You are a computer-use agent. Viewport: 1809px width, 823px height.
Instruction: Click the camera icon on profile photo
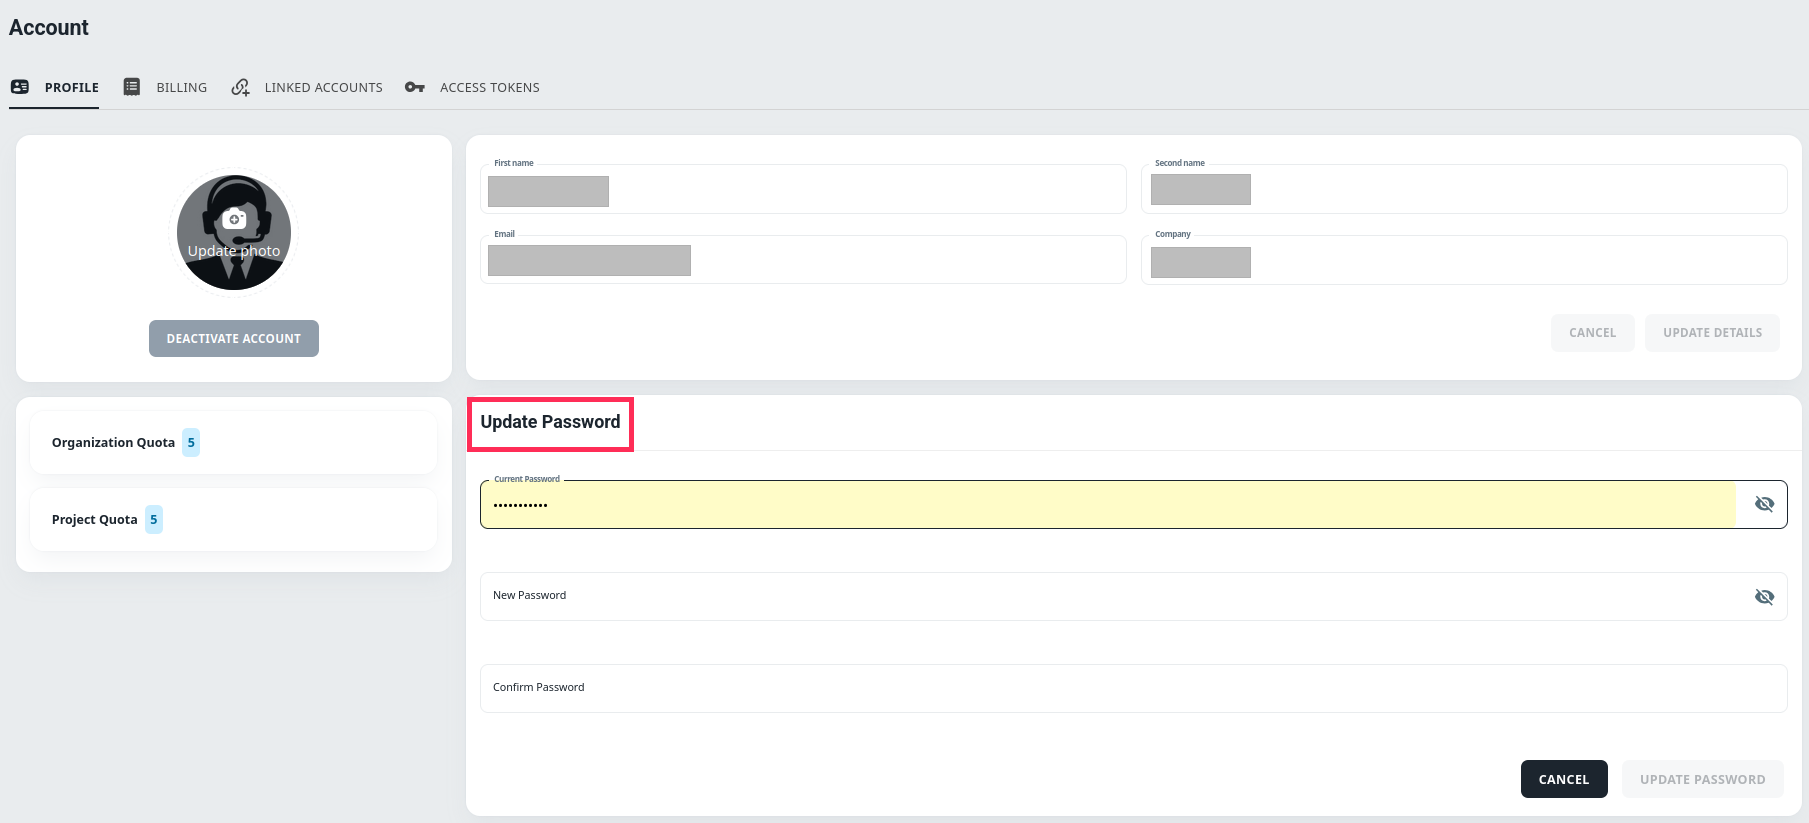point(234,219)
